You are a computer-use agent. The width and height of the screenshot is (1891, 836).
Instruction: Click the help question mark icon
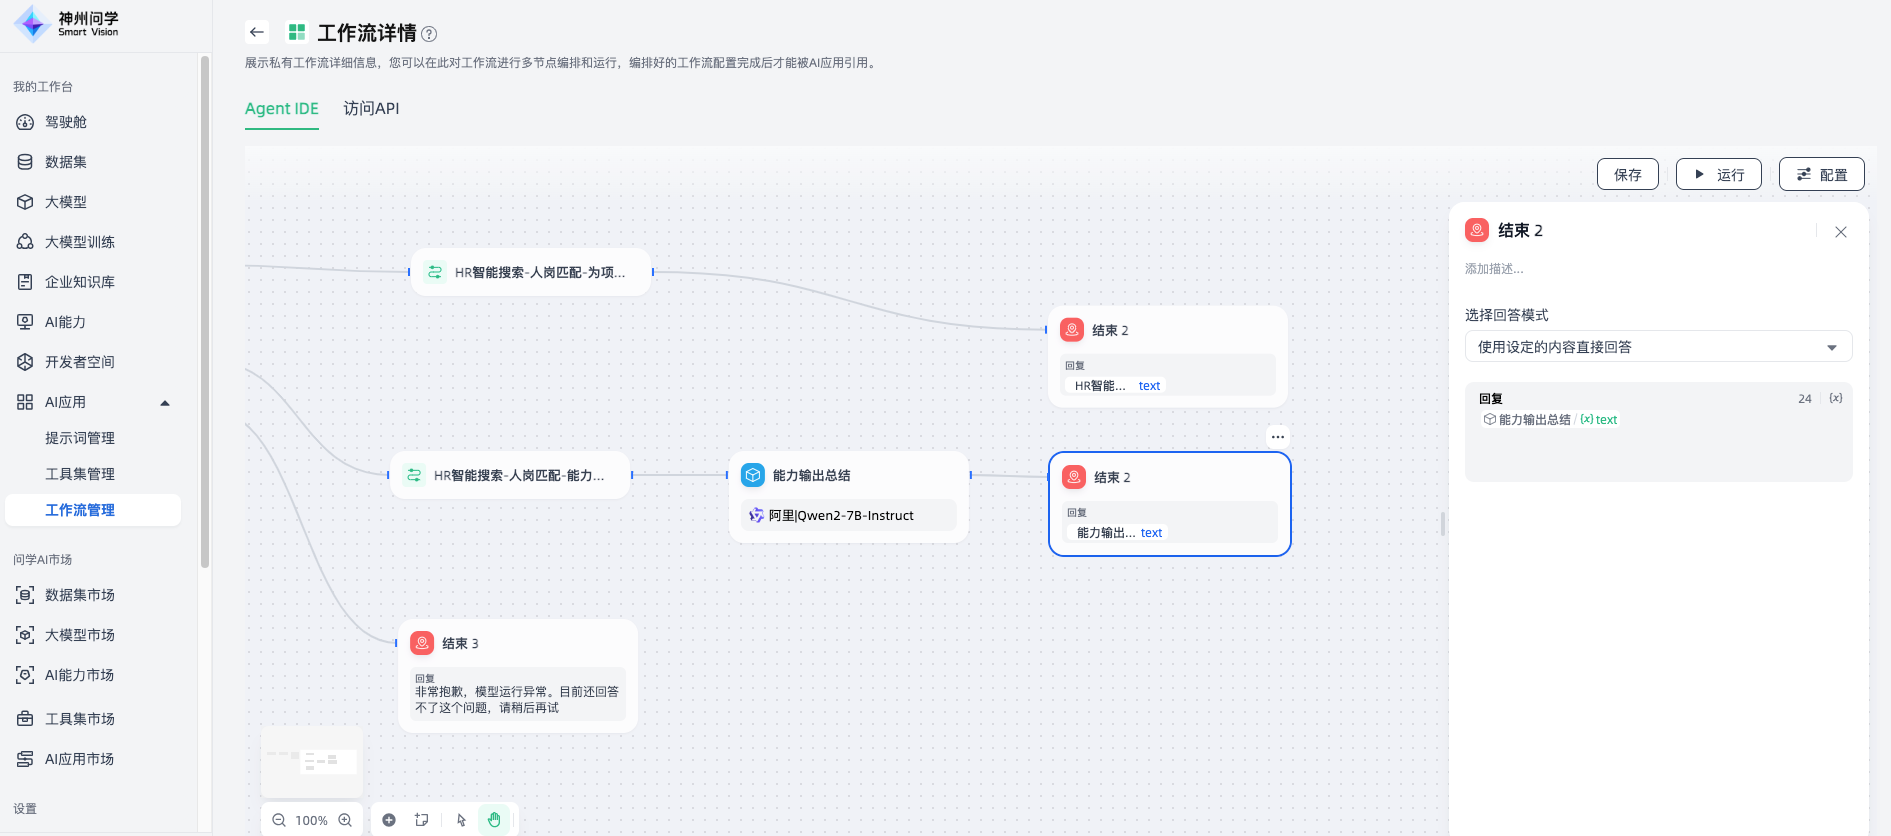coord(429,34)
